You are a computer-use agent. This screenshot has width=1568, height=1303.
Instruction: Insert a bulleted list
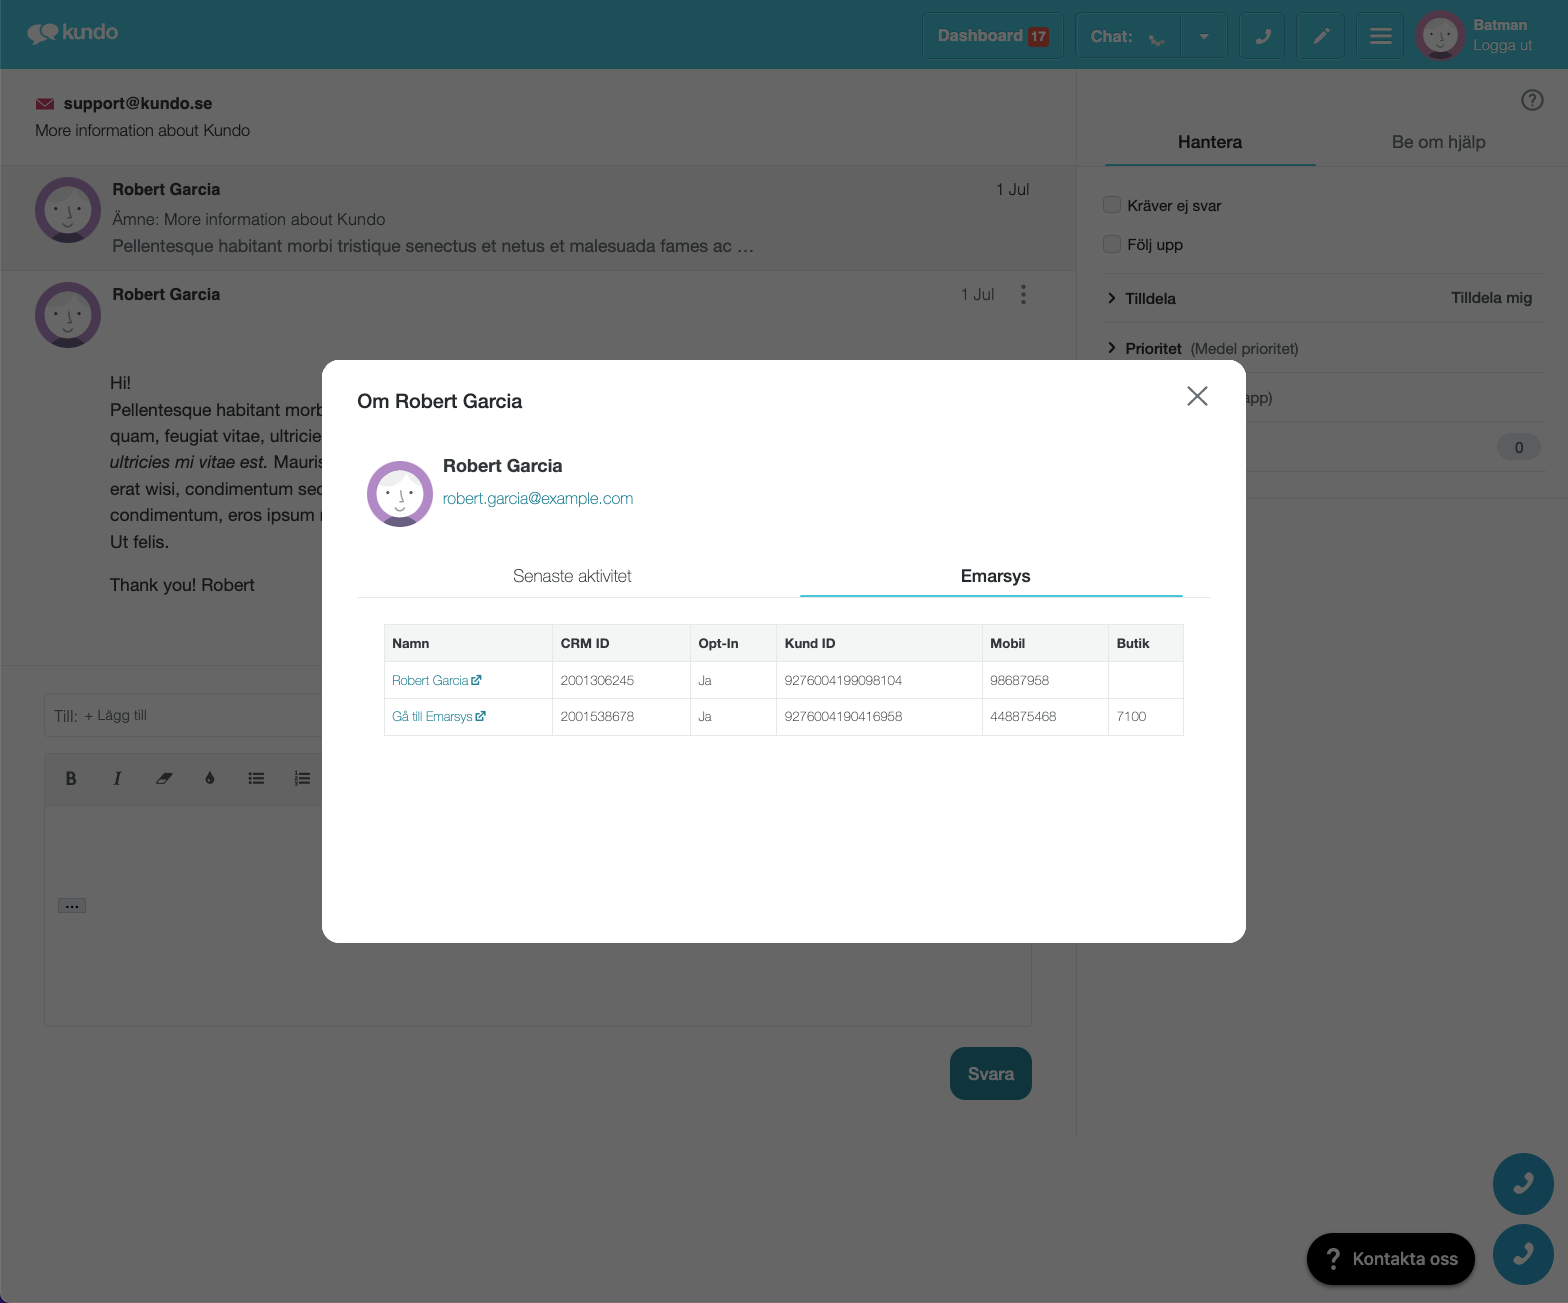pos(256,779)
